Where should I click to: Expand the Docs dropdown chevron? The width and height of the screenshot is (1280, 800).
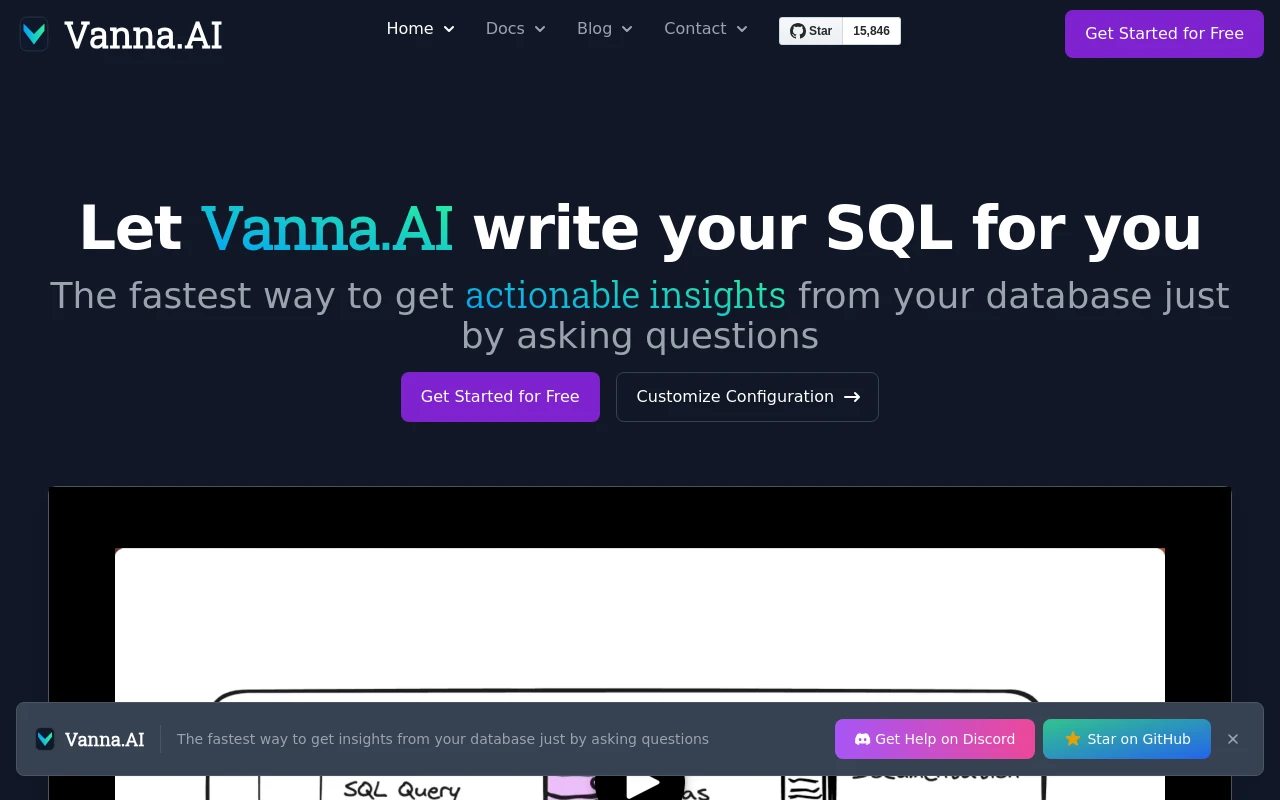(x=539, y=29)
